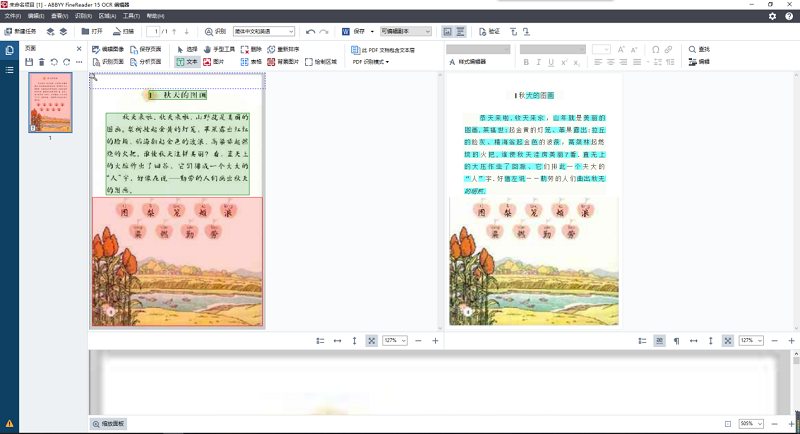Toggle the Text pane view button
The width and height of the screenshot is (800, 434).
[x=460, y=32]
